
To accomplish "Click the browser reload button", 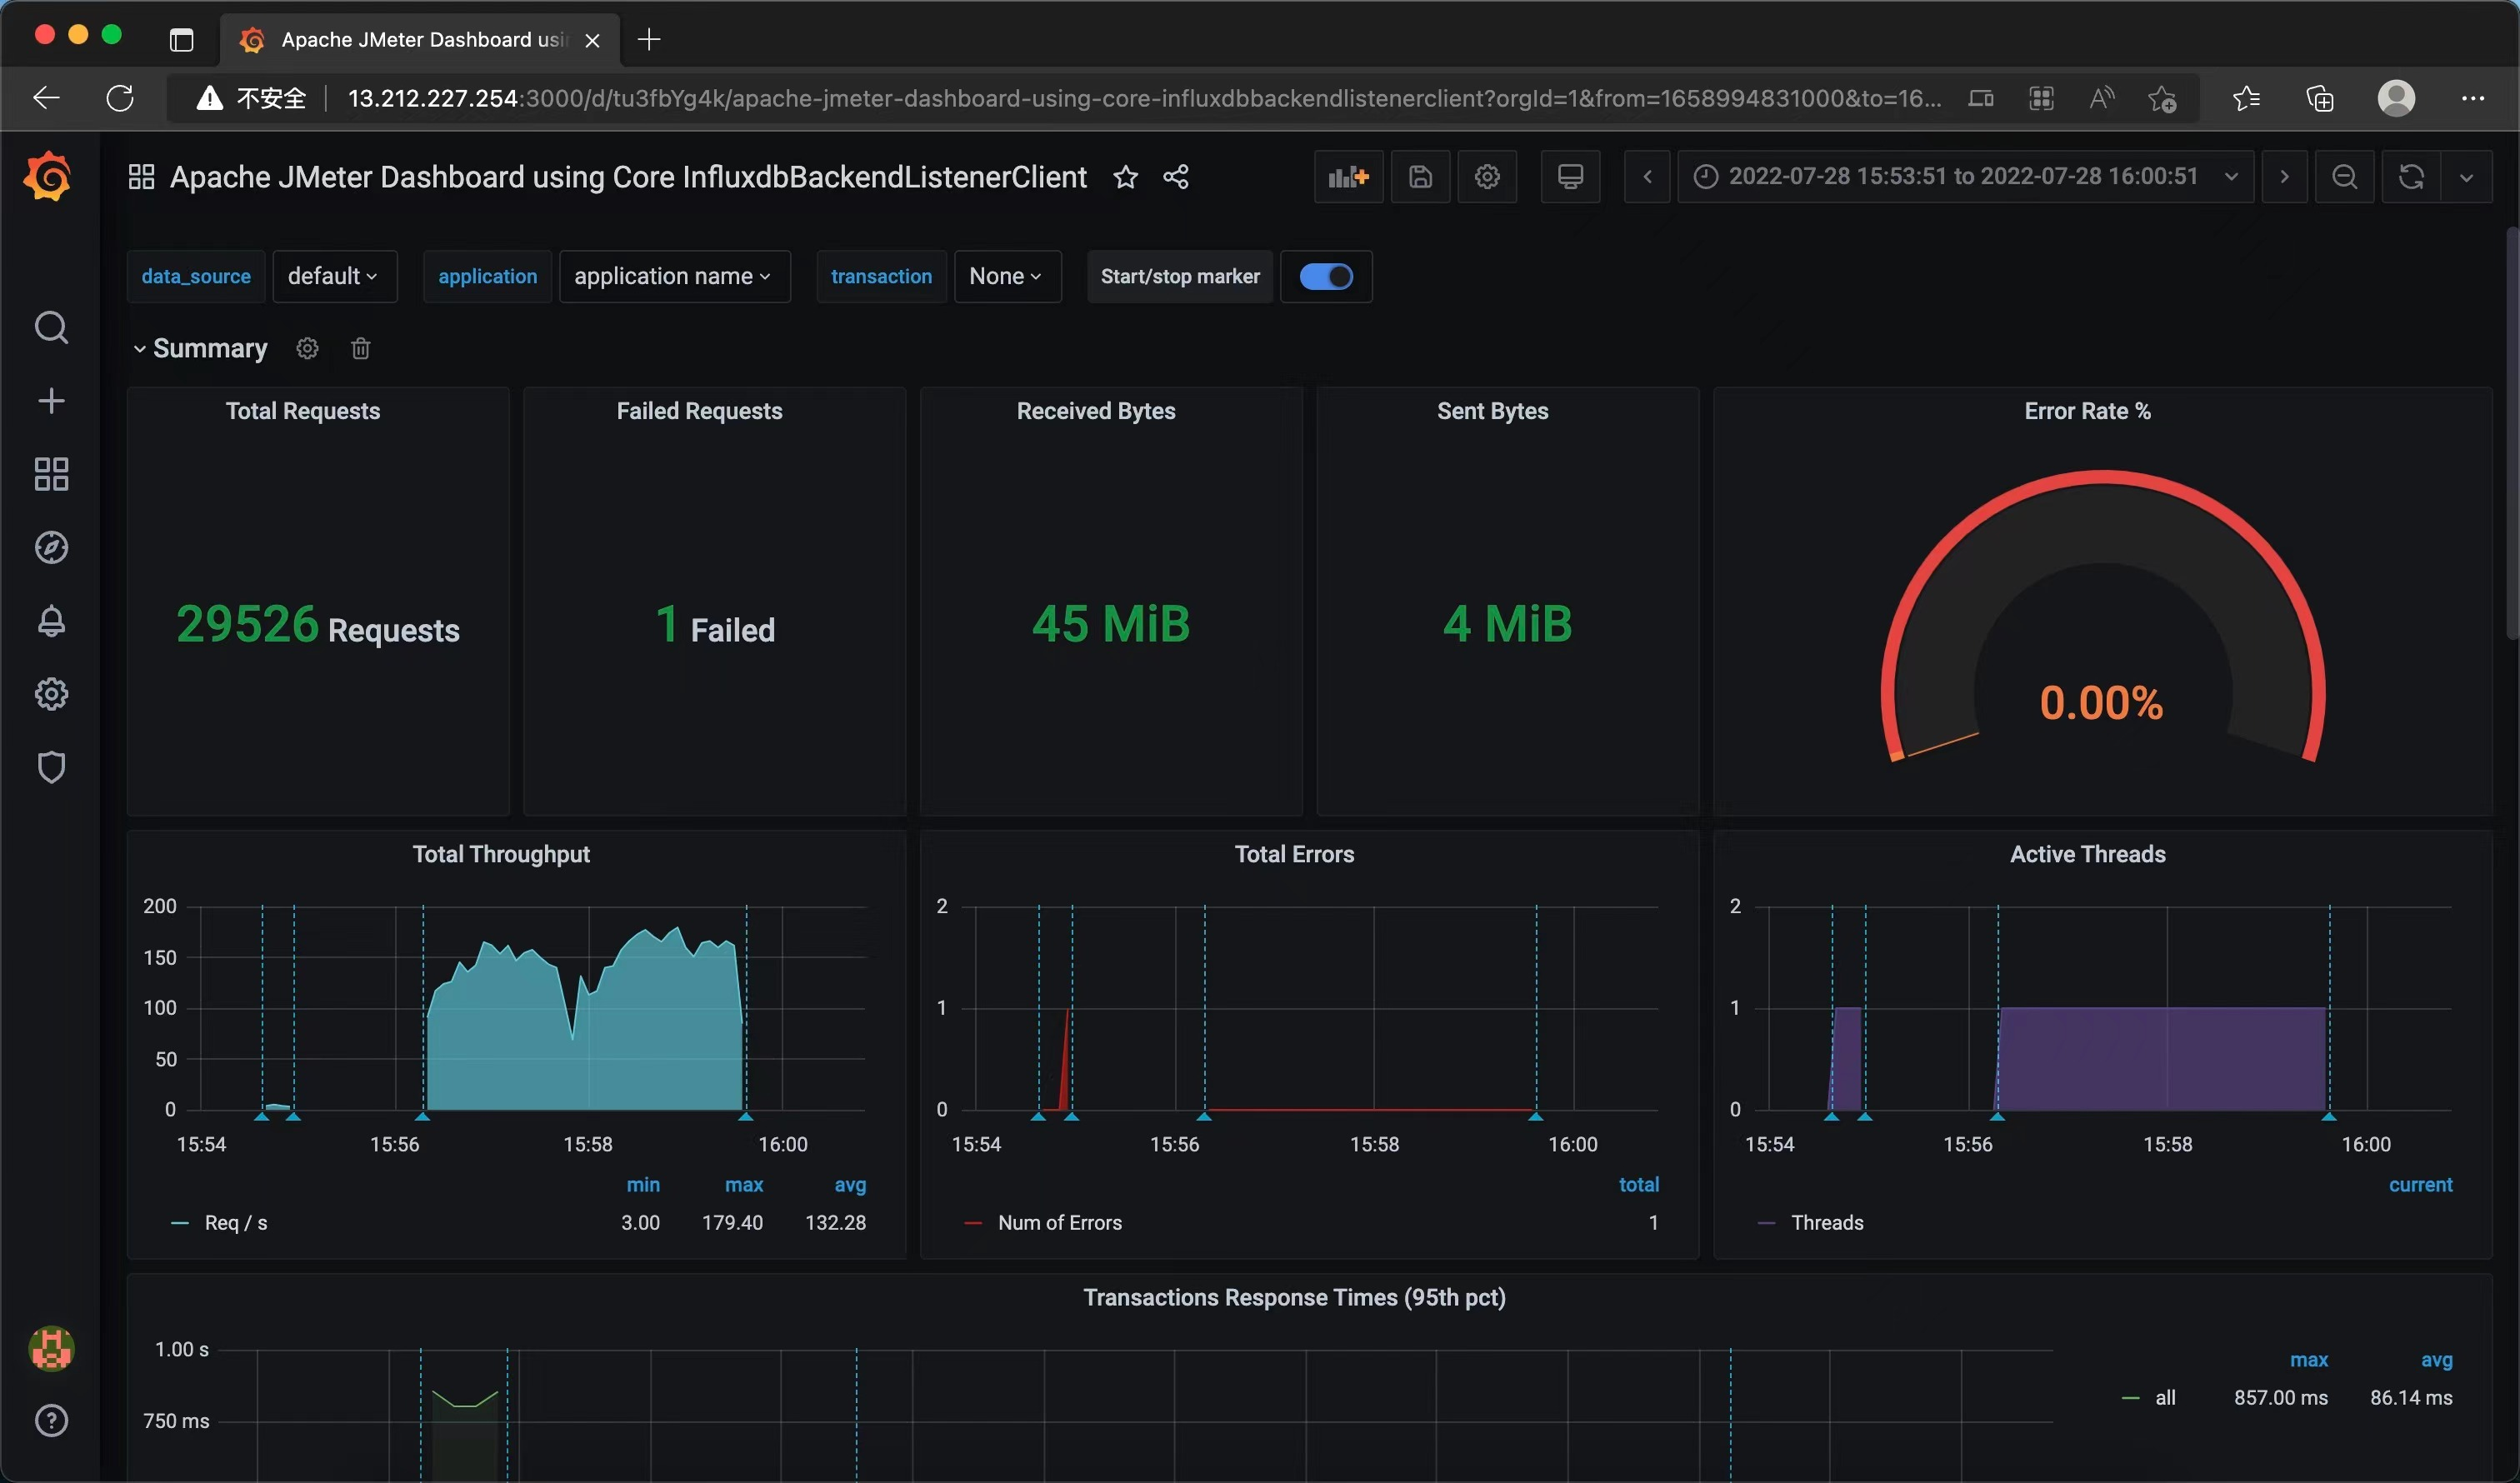I will click(120, 98).
